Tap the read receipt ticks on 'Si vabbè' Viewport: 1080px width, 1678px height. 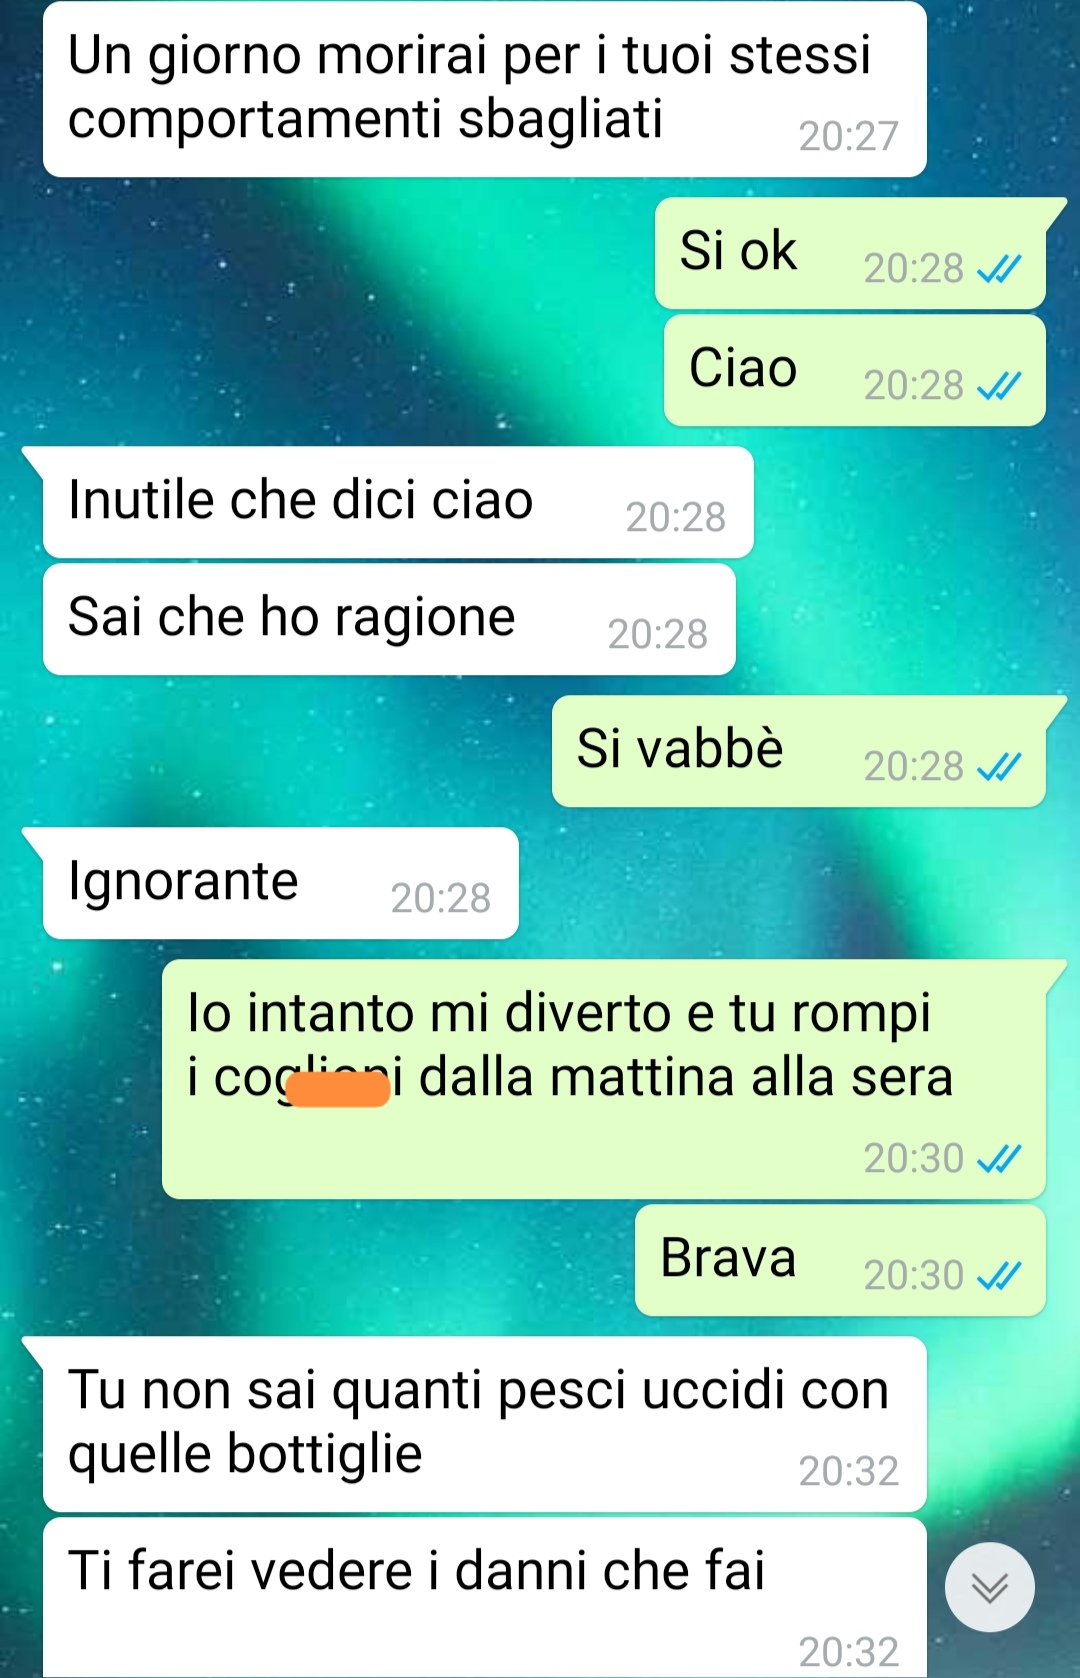pyautogui.click(x=998, y=767)
